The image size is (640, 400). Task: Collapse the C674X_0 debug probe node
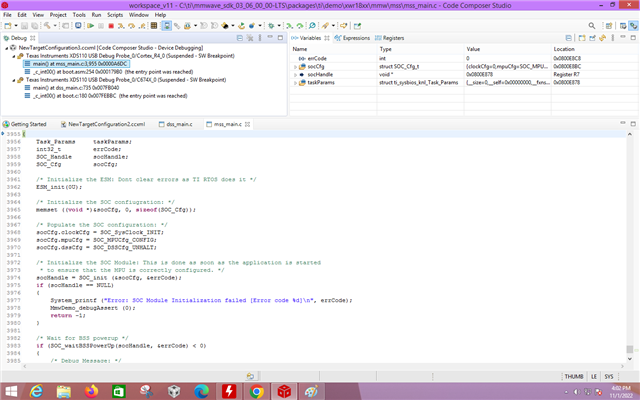click(13, 80)
